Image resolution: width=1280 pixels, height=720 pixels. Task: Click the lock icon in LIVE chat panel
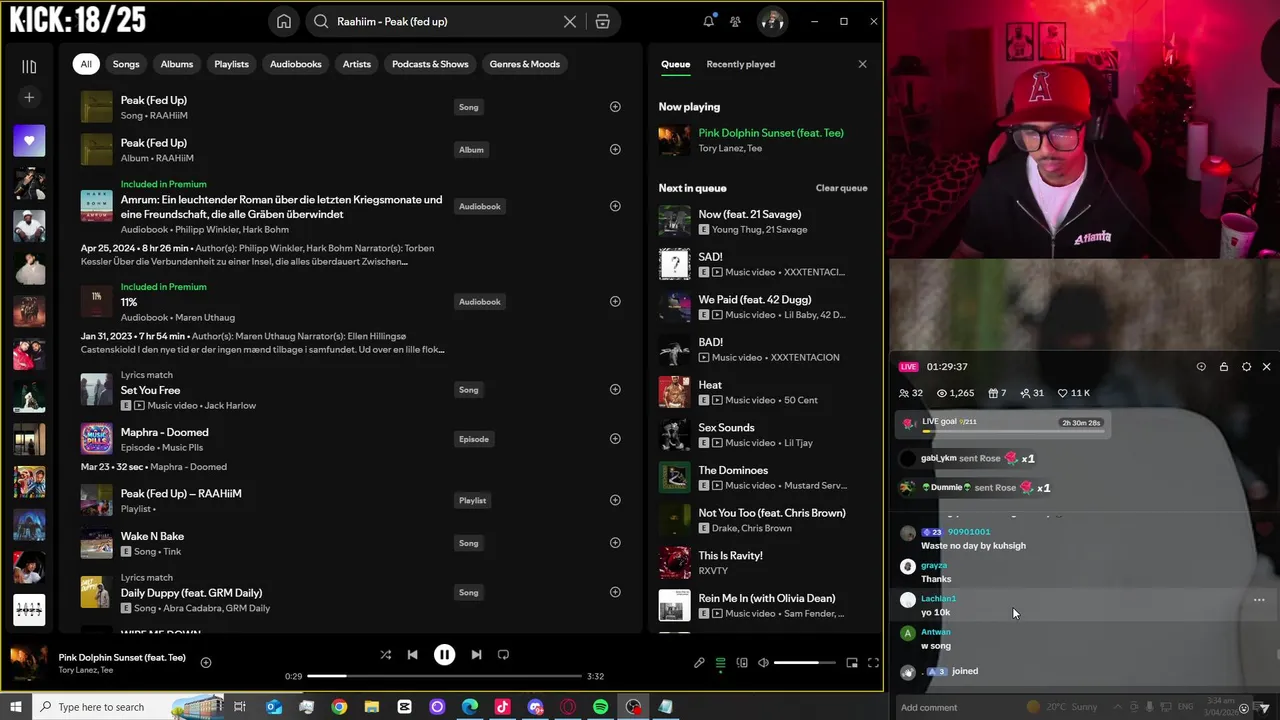click(1224, 367)
